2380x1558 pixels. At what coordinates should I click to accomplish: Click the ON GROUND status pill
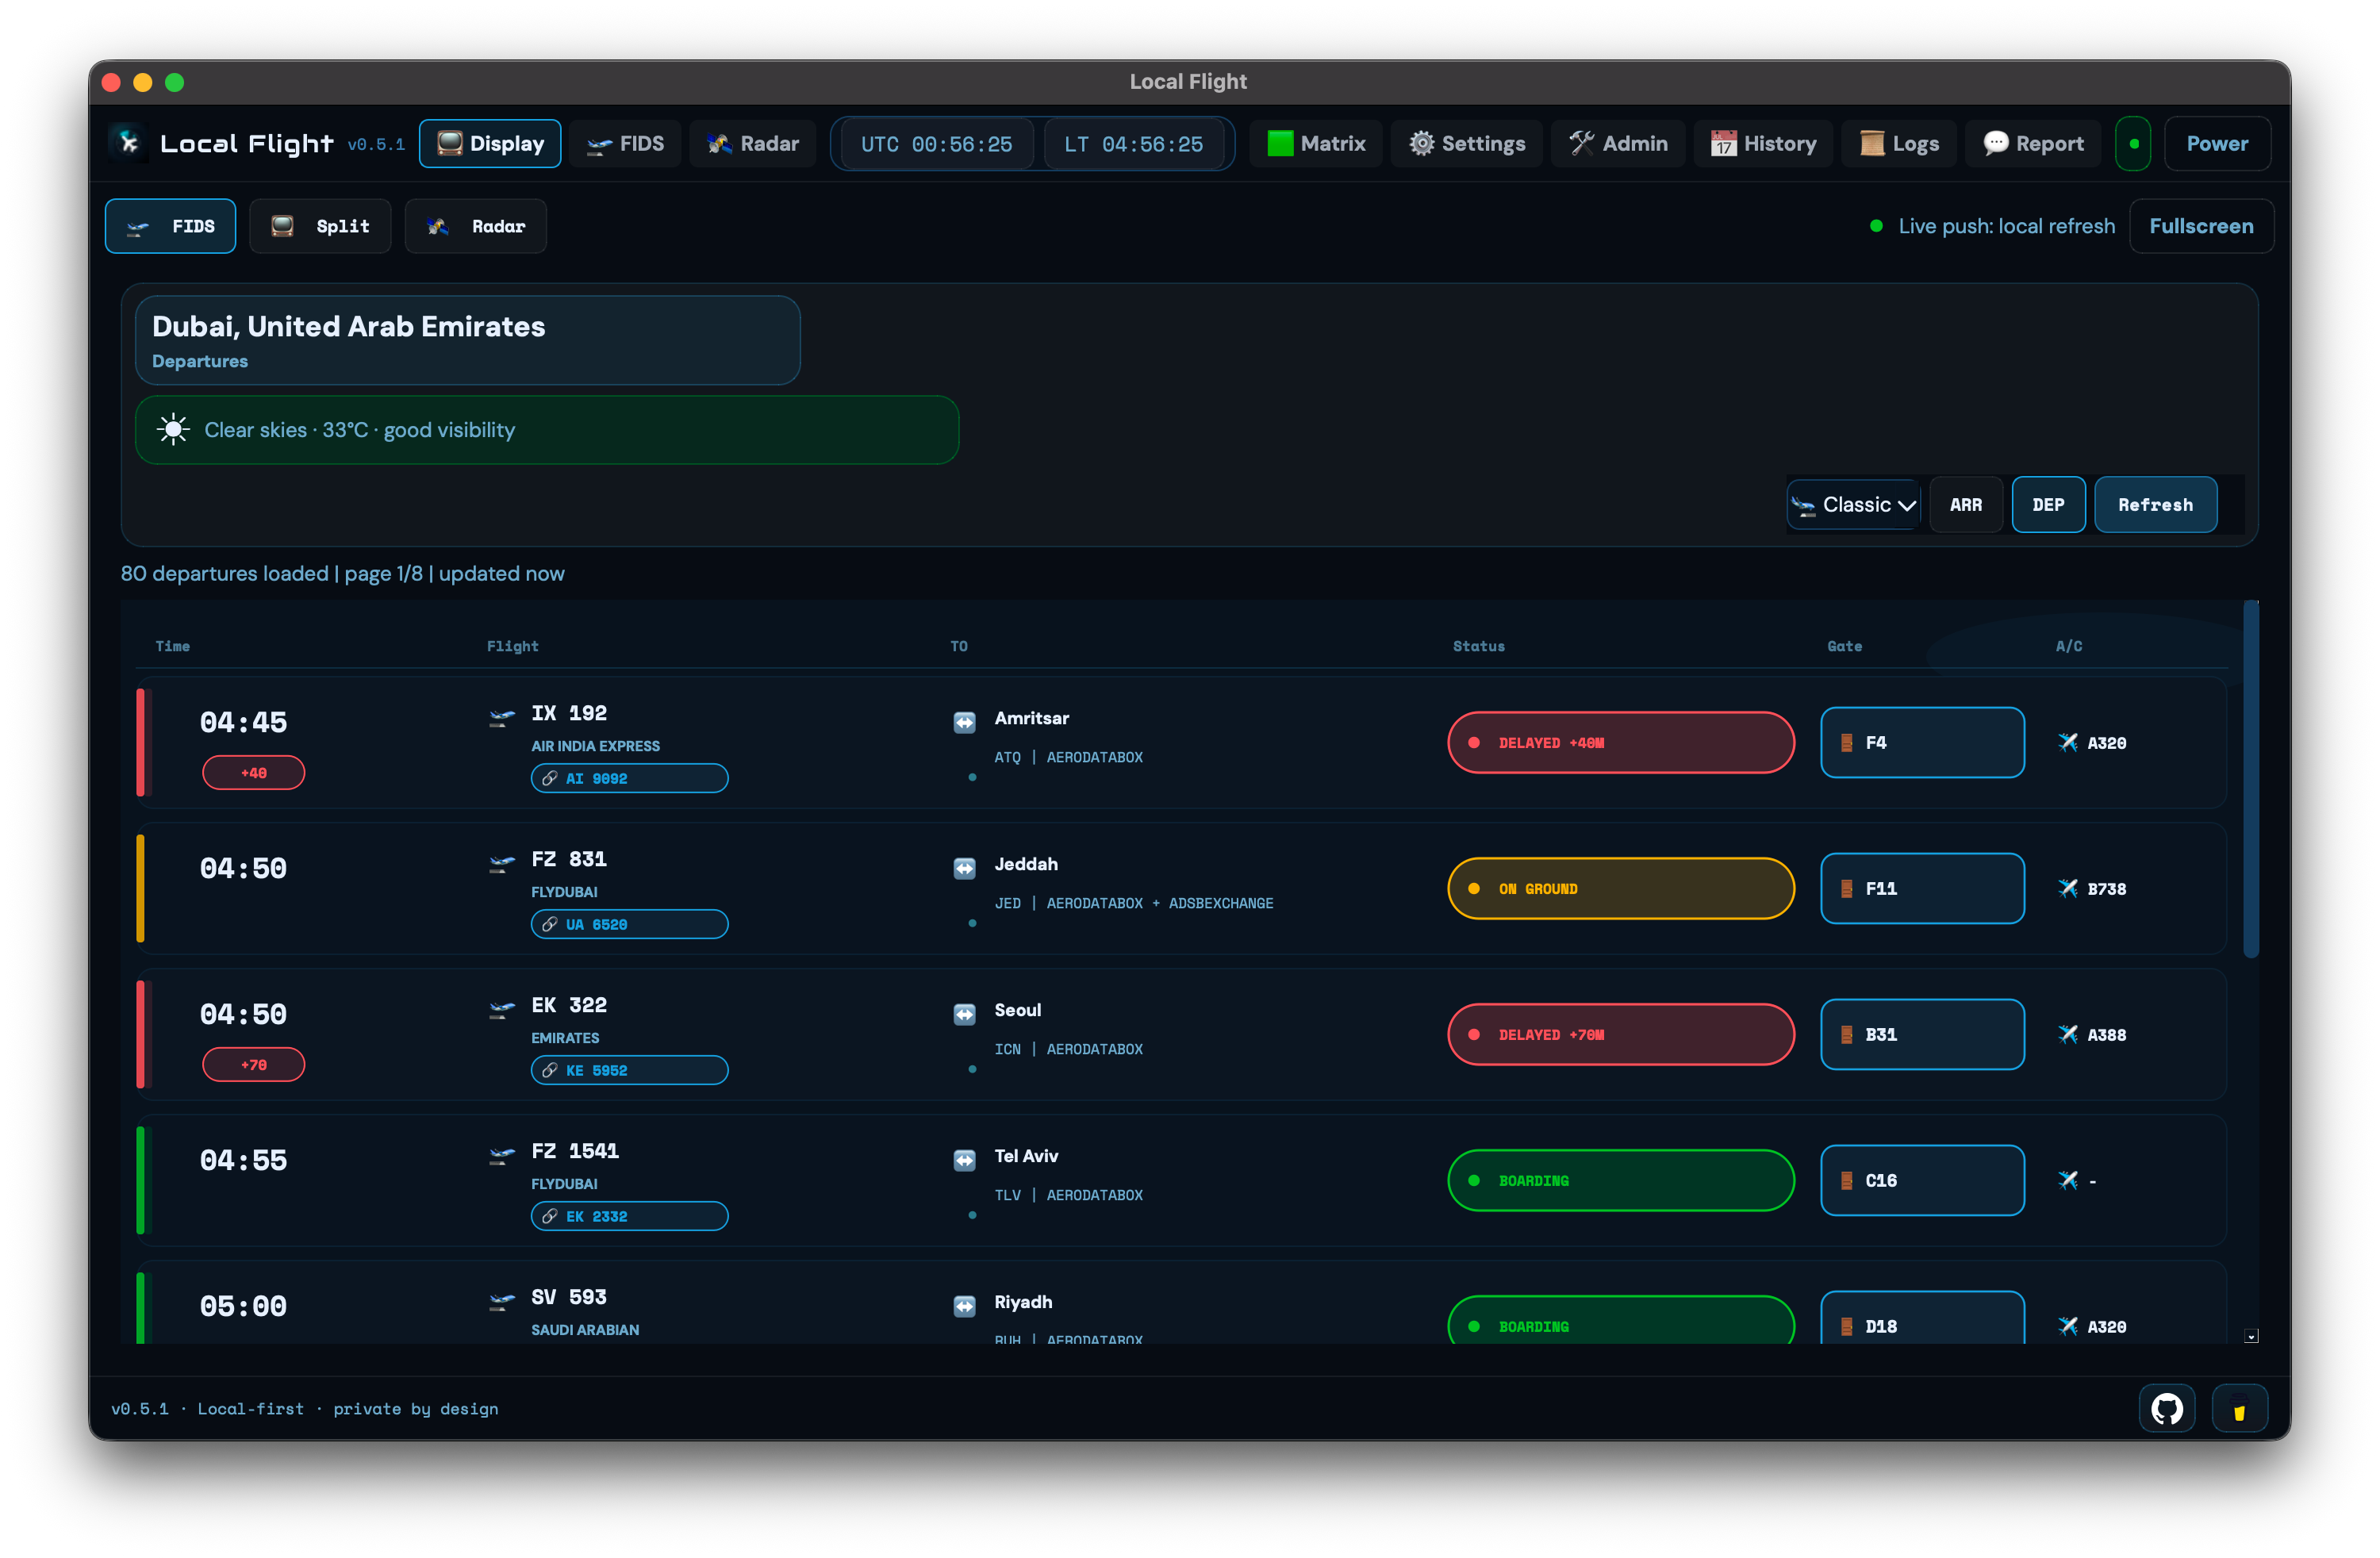[x=1620, y=888]
